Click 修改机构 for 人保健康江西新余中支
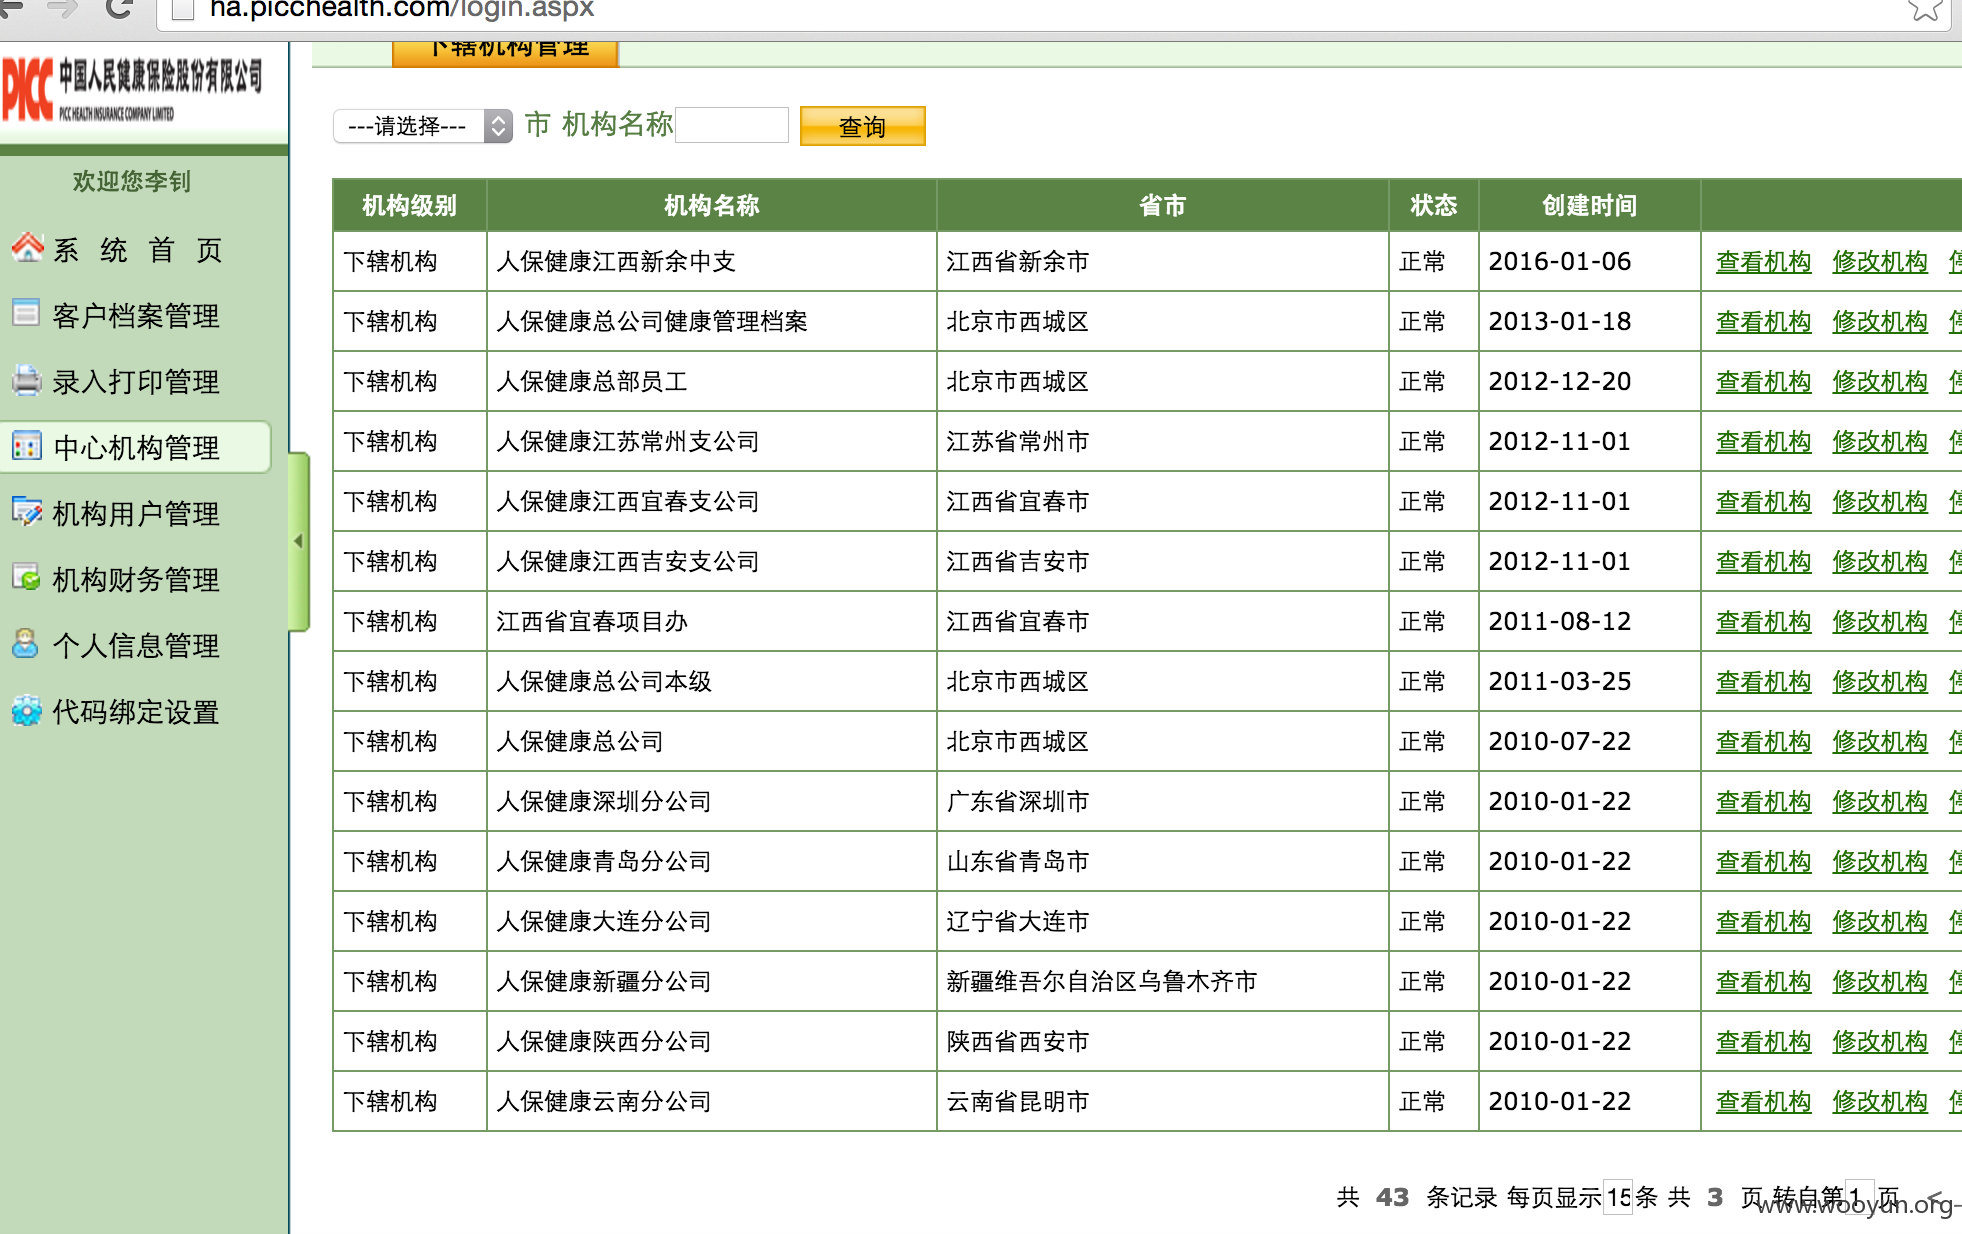 pyautogui.click(x=1879, y=262)
